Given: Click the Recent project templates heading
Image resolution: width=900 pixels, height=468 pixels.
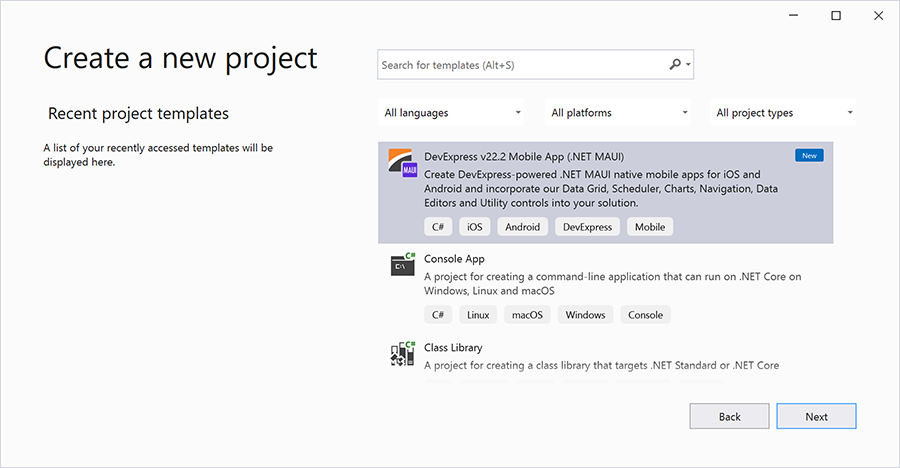Looking at the screenshot, I should 138,114.
